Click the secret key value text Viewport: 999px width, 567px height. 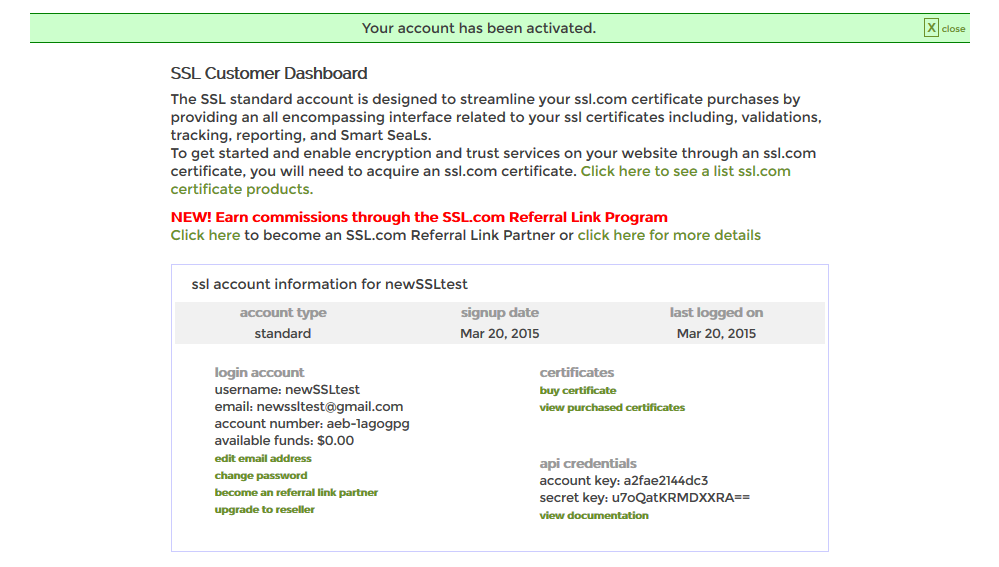point(681,498)
